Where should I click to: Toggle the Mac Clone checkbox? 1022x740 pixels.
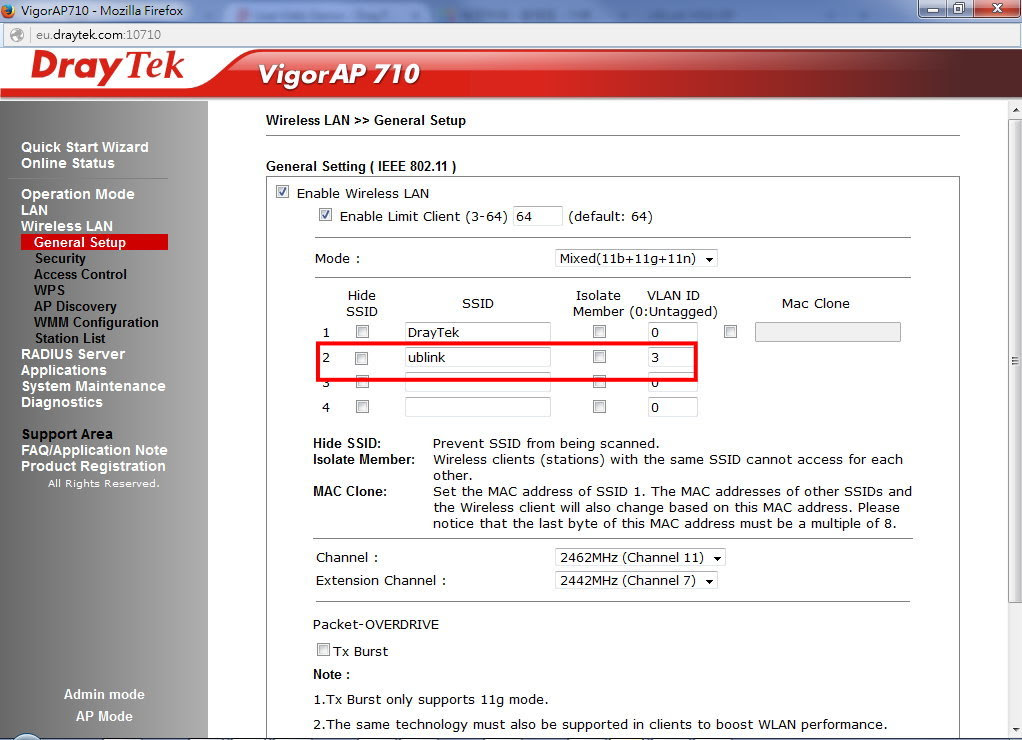(x=731, y=331)
